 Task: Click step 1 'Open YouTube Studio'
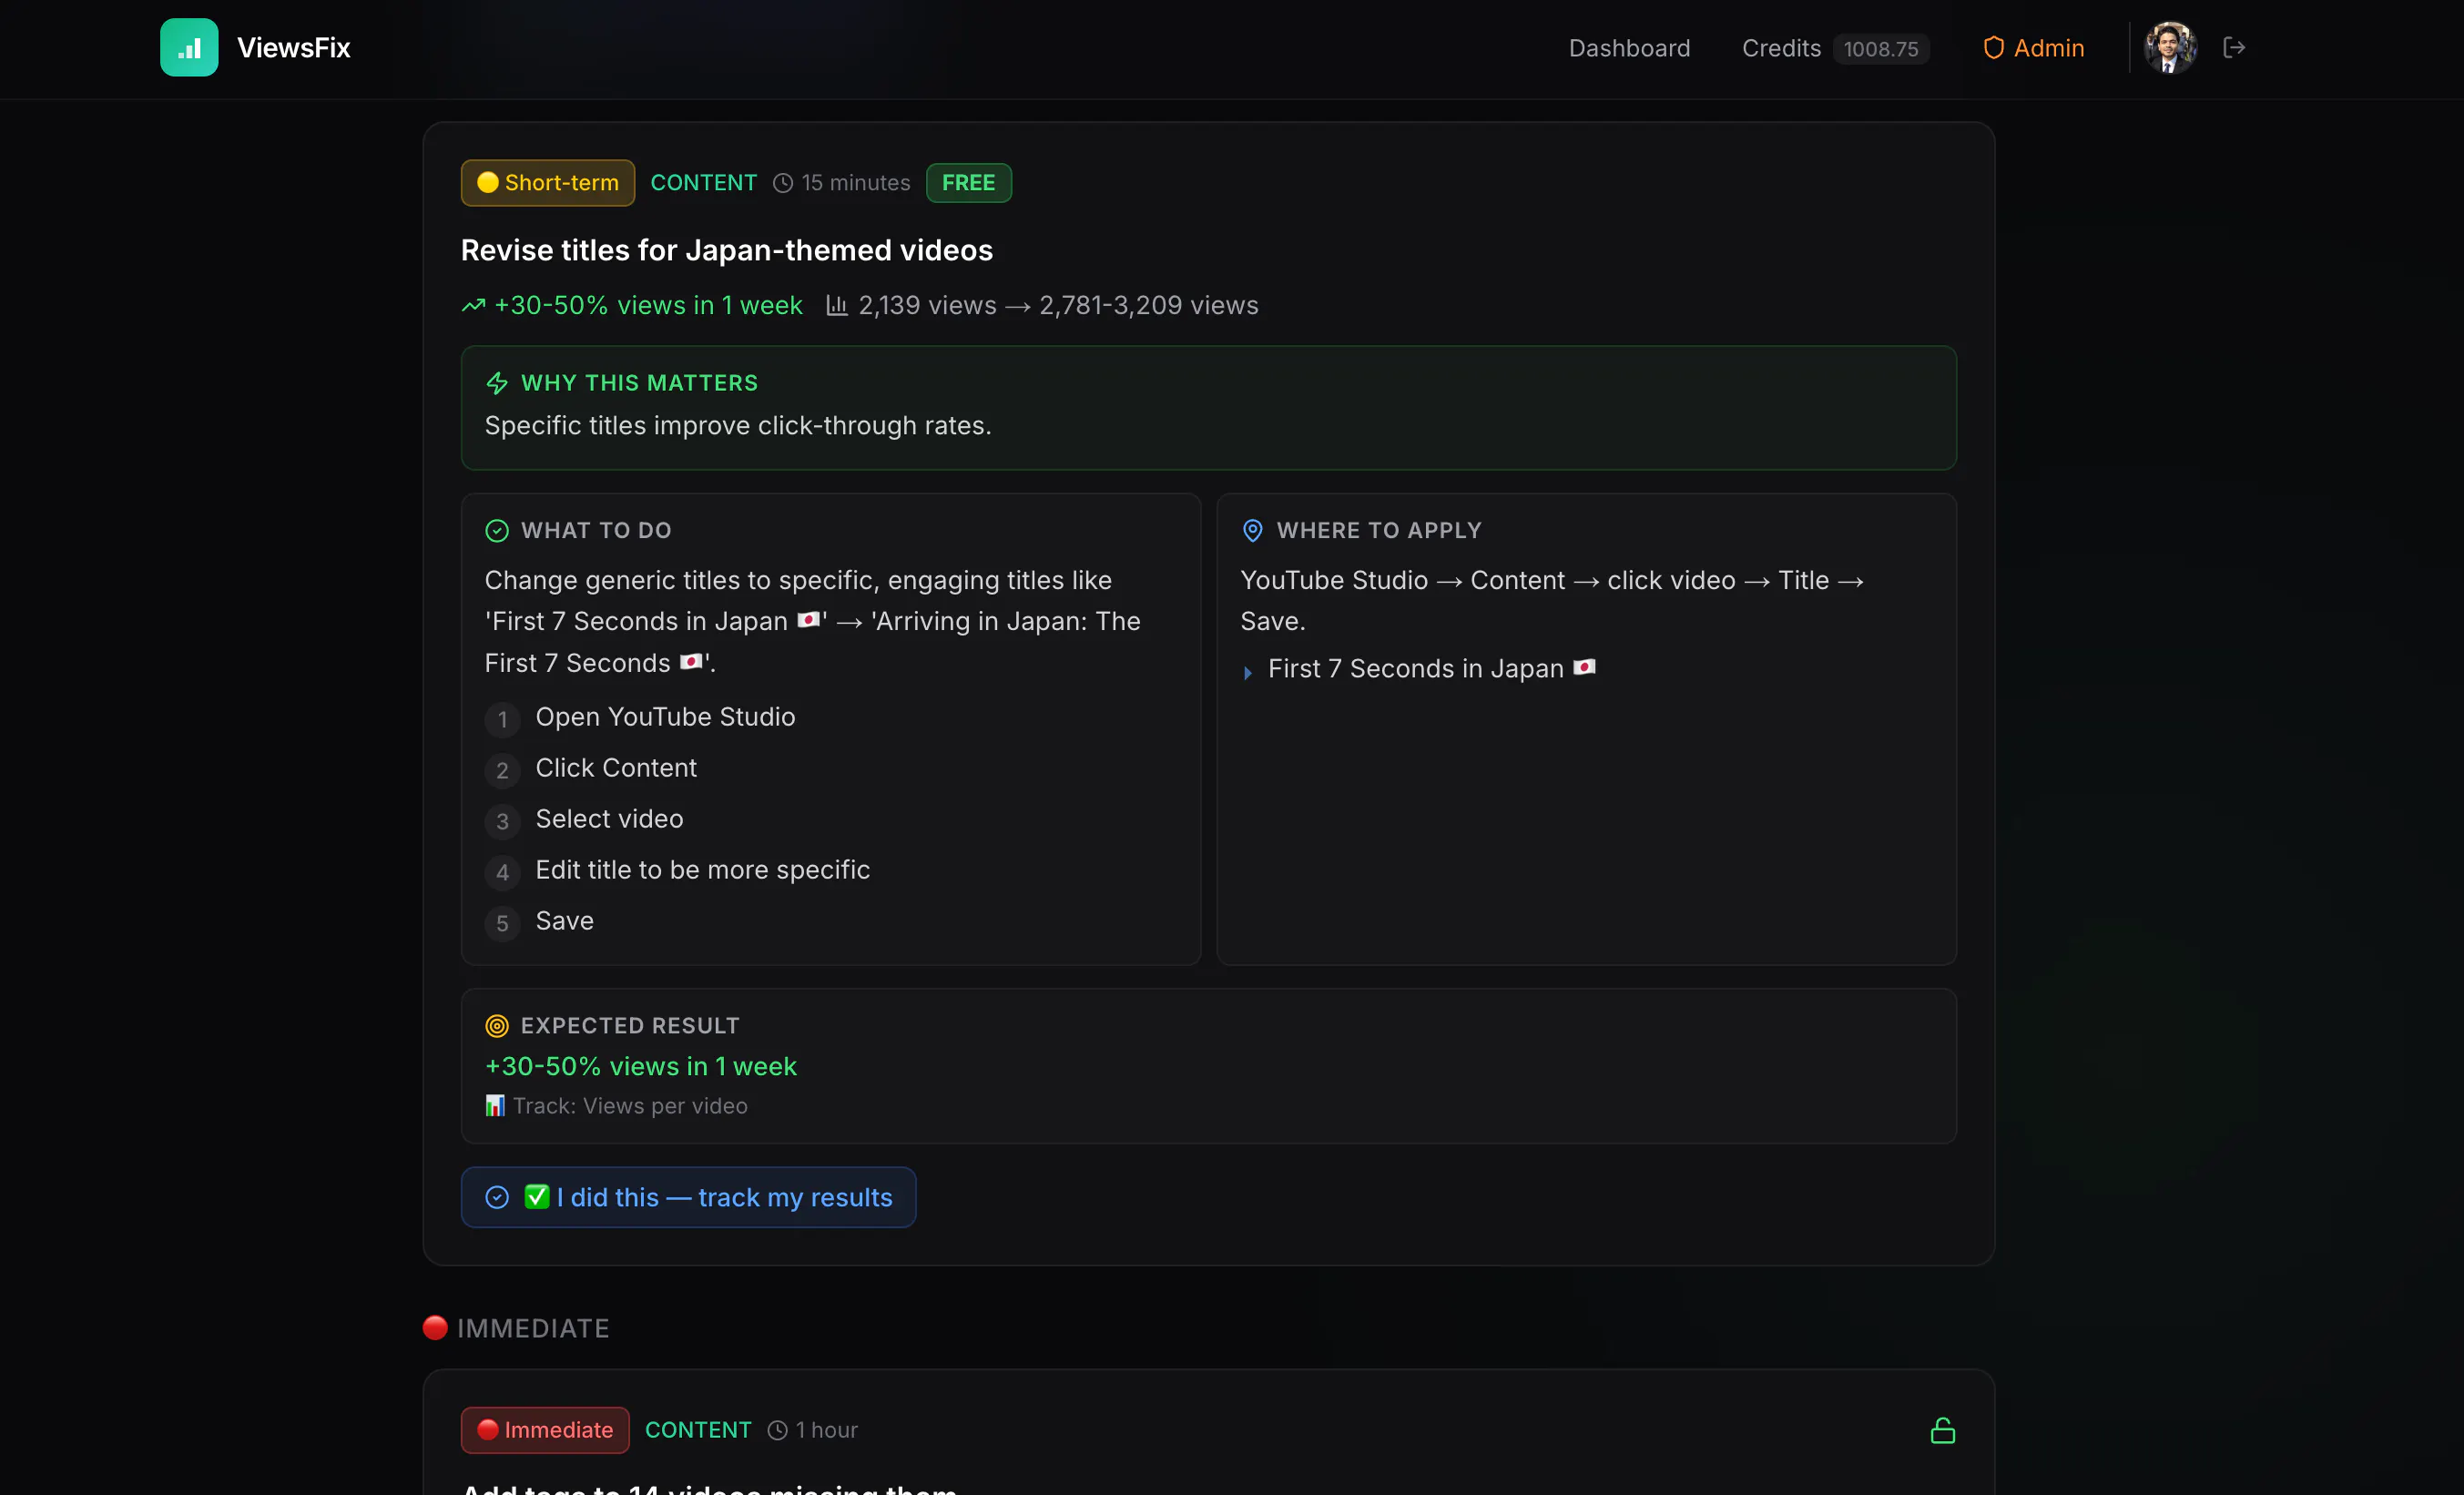click(x=665, y=717)
